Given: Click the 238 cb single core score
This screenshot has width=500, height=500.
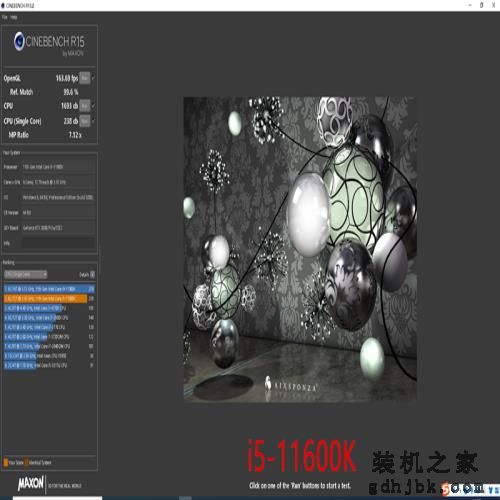Looking at the screenshot, I should tap(71, 121).
